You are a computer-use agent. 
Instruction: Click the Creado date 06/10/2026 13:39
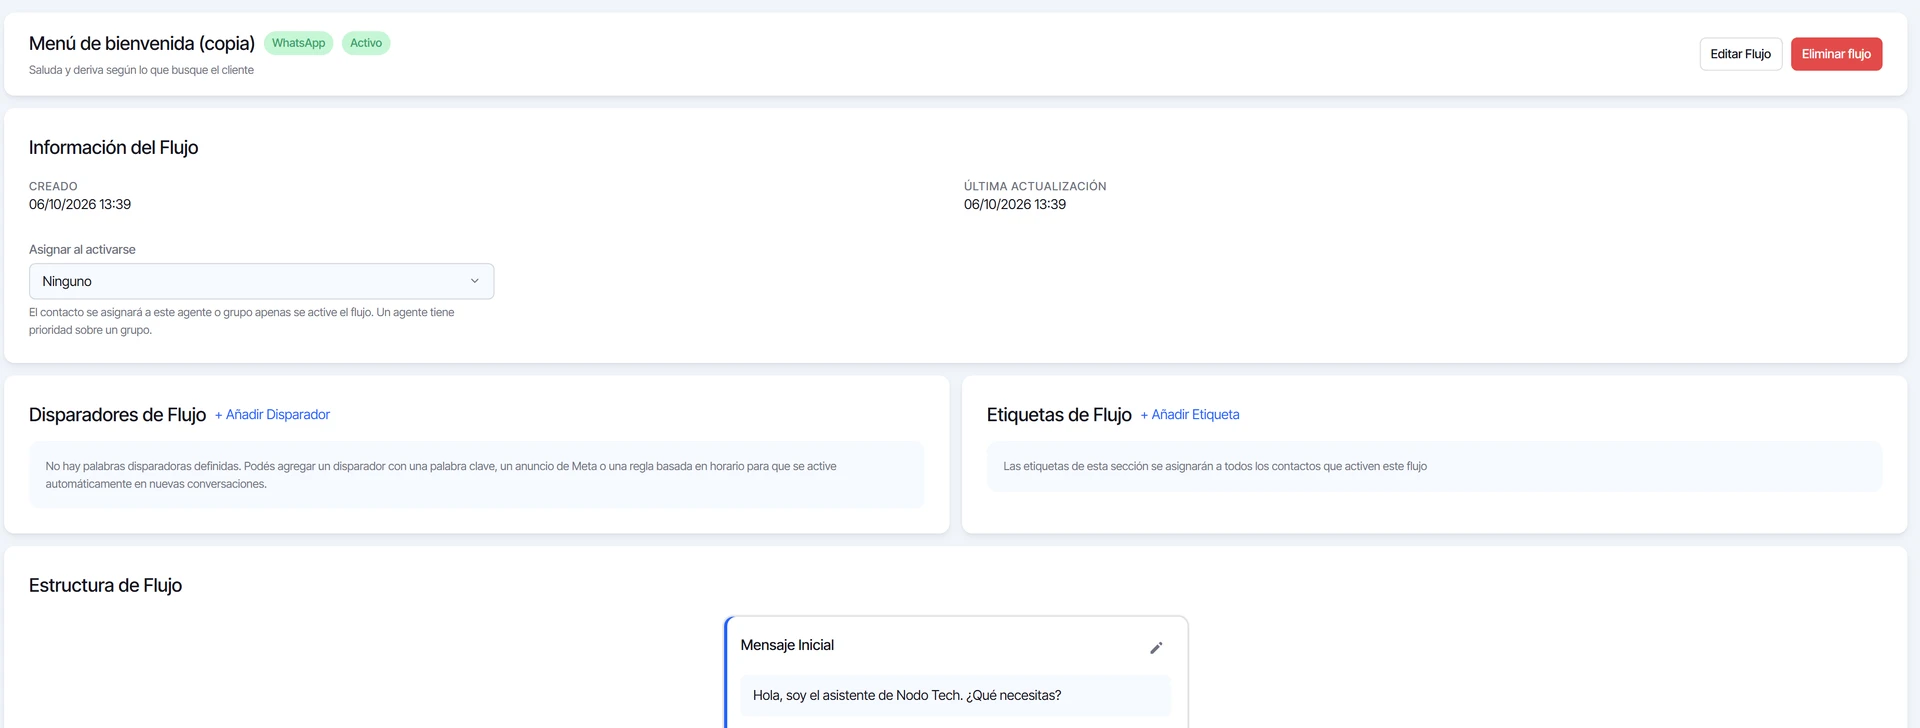[x=80, y=204]
